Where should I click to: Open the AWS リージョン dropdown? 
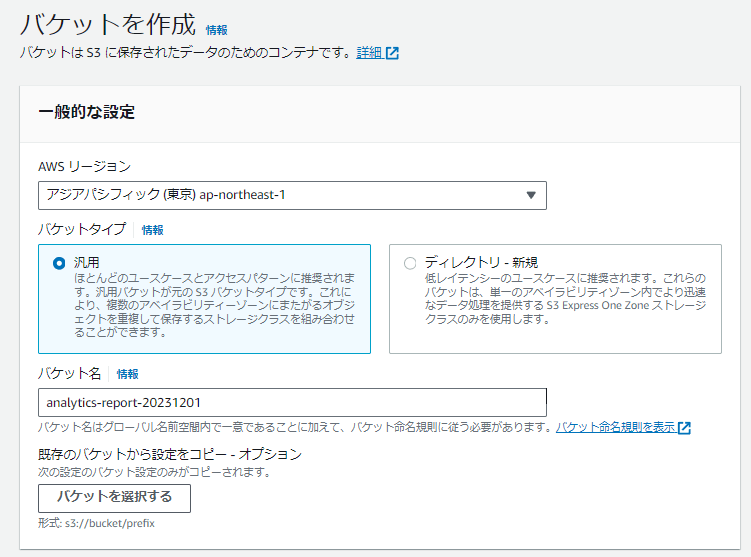tap(292, 195)
